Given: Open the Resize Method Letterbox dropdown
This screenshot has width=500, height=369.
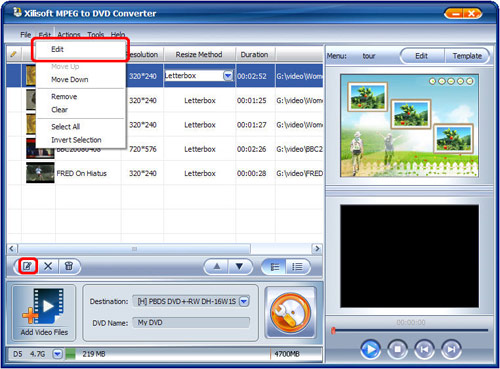Looking at the screenshot, I should [x=228, y=76].
